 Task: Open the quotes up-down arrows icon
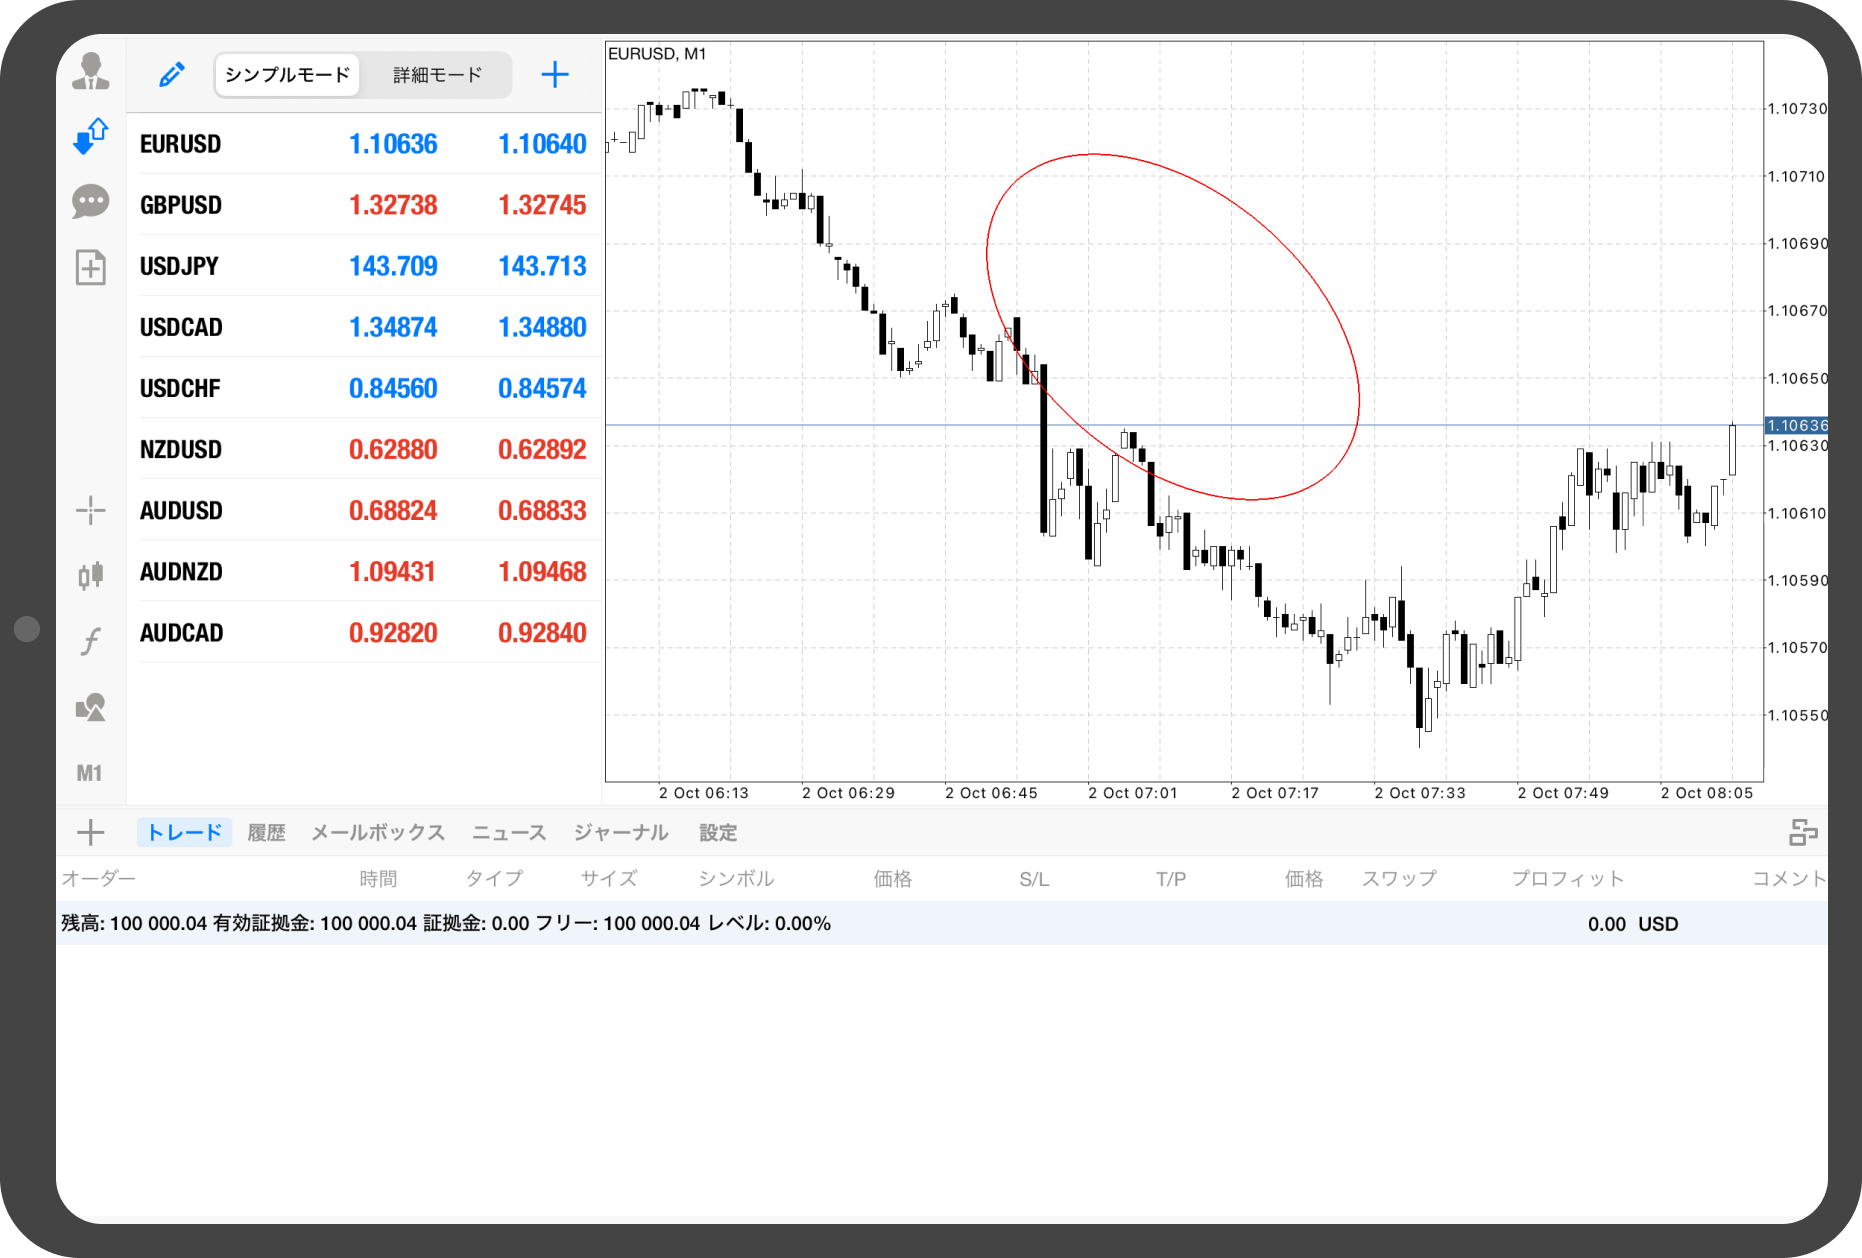tap(91, 136)
